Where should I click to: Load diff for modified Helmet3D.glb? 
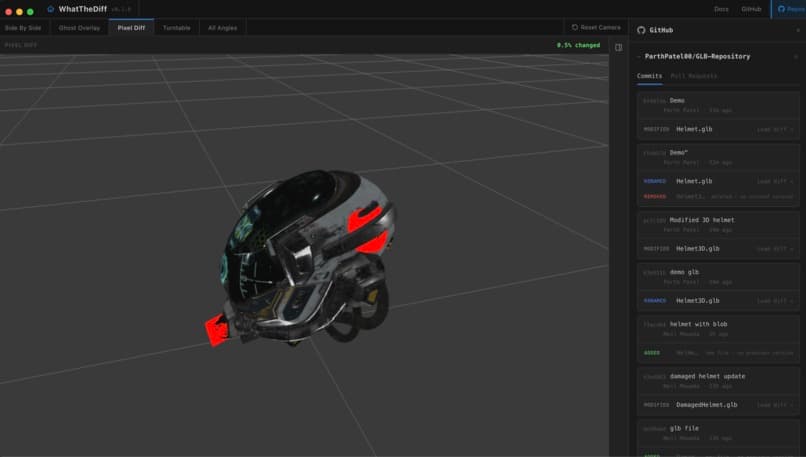[x=775, y=249]
